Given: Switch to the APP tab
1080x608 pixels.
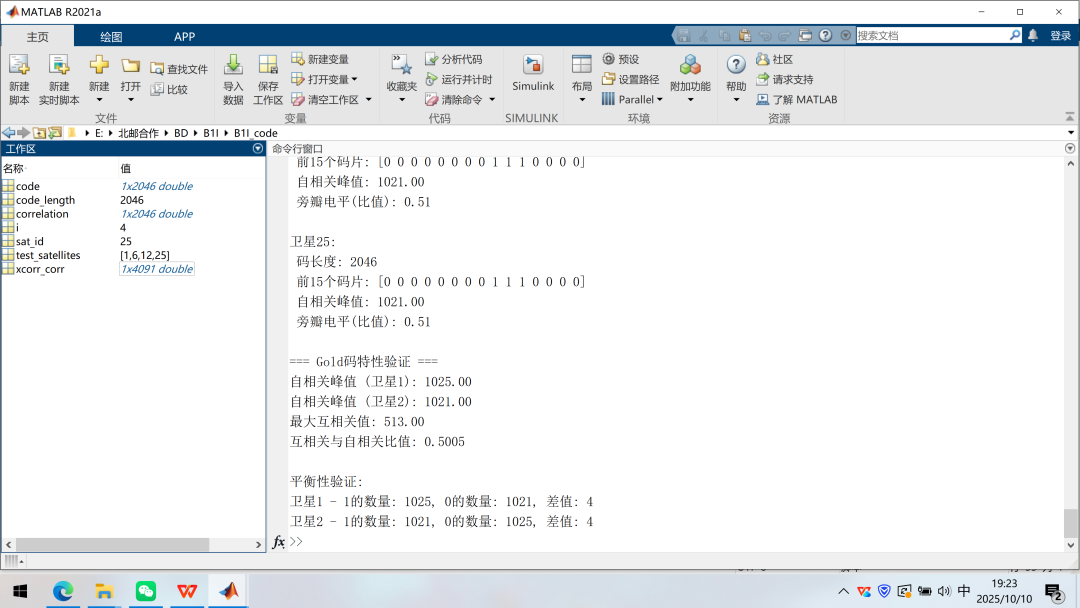Looking at the screenshot, I should pyautogui.click(x=184, y=36).
